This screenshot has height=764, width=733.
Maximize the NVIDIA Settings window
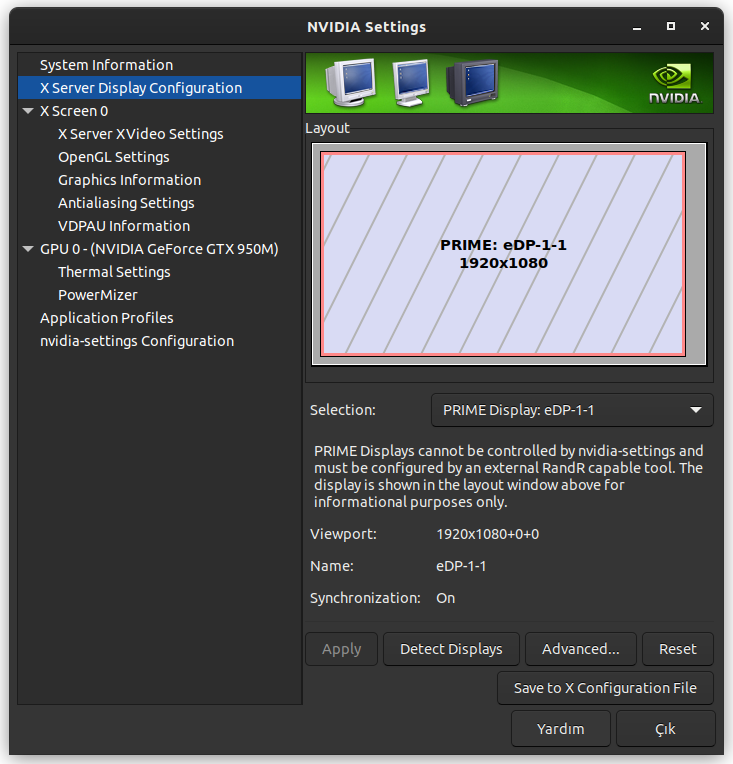pyautogui.click(x=671, y=26)
